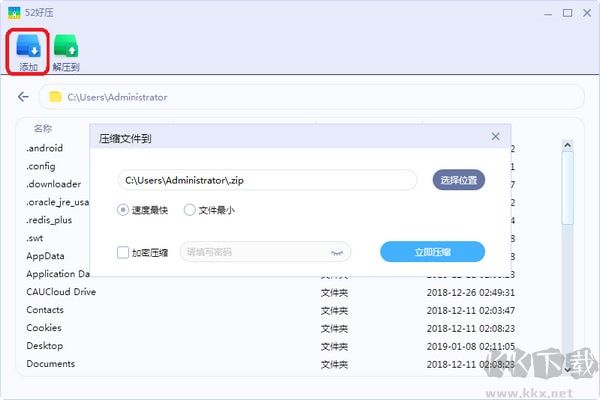Click the output path field ending in .zip
This screenshot has height=400, width=600.
[x=265, y=180]
